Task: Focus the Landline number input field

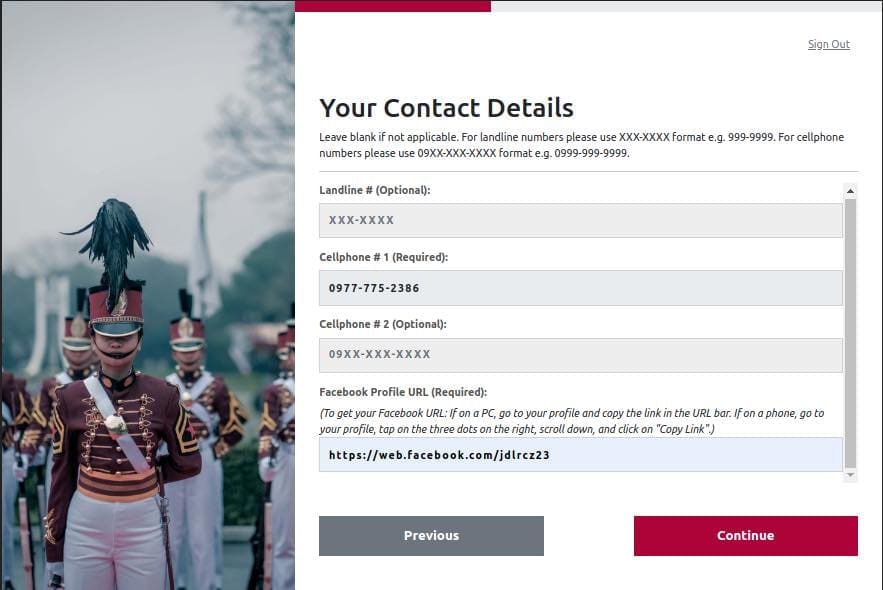Action: pyautogui.click(x=580, y=220)
